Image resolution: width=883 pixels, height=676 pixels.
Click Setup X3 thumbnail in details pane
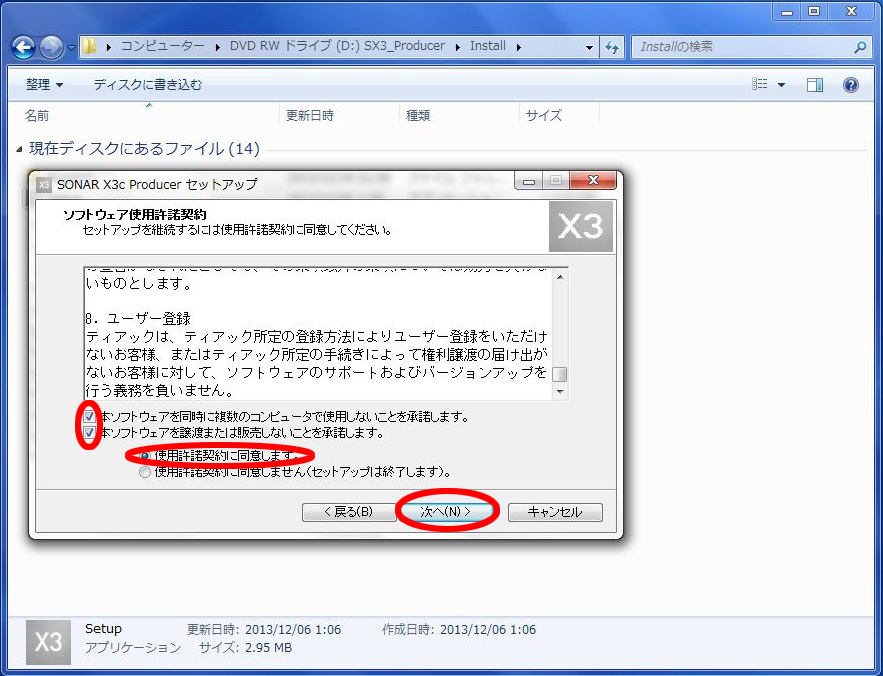coord(48,642)
